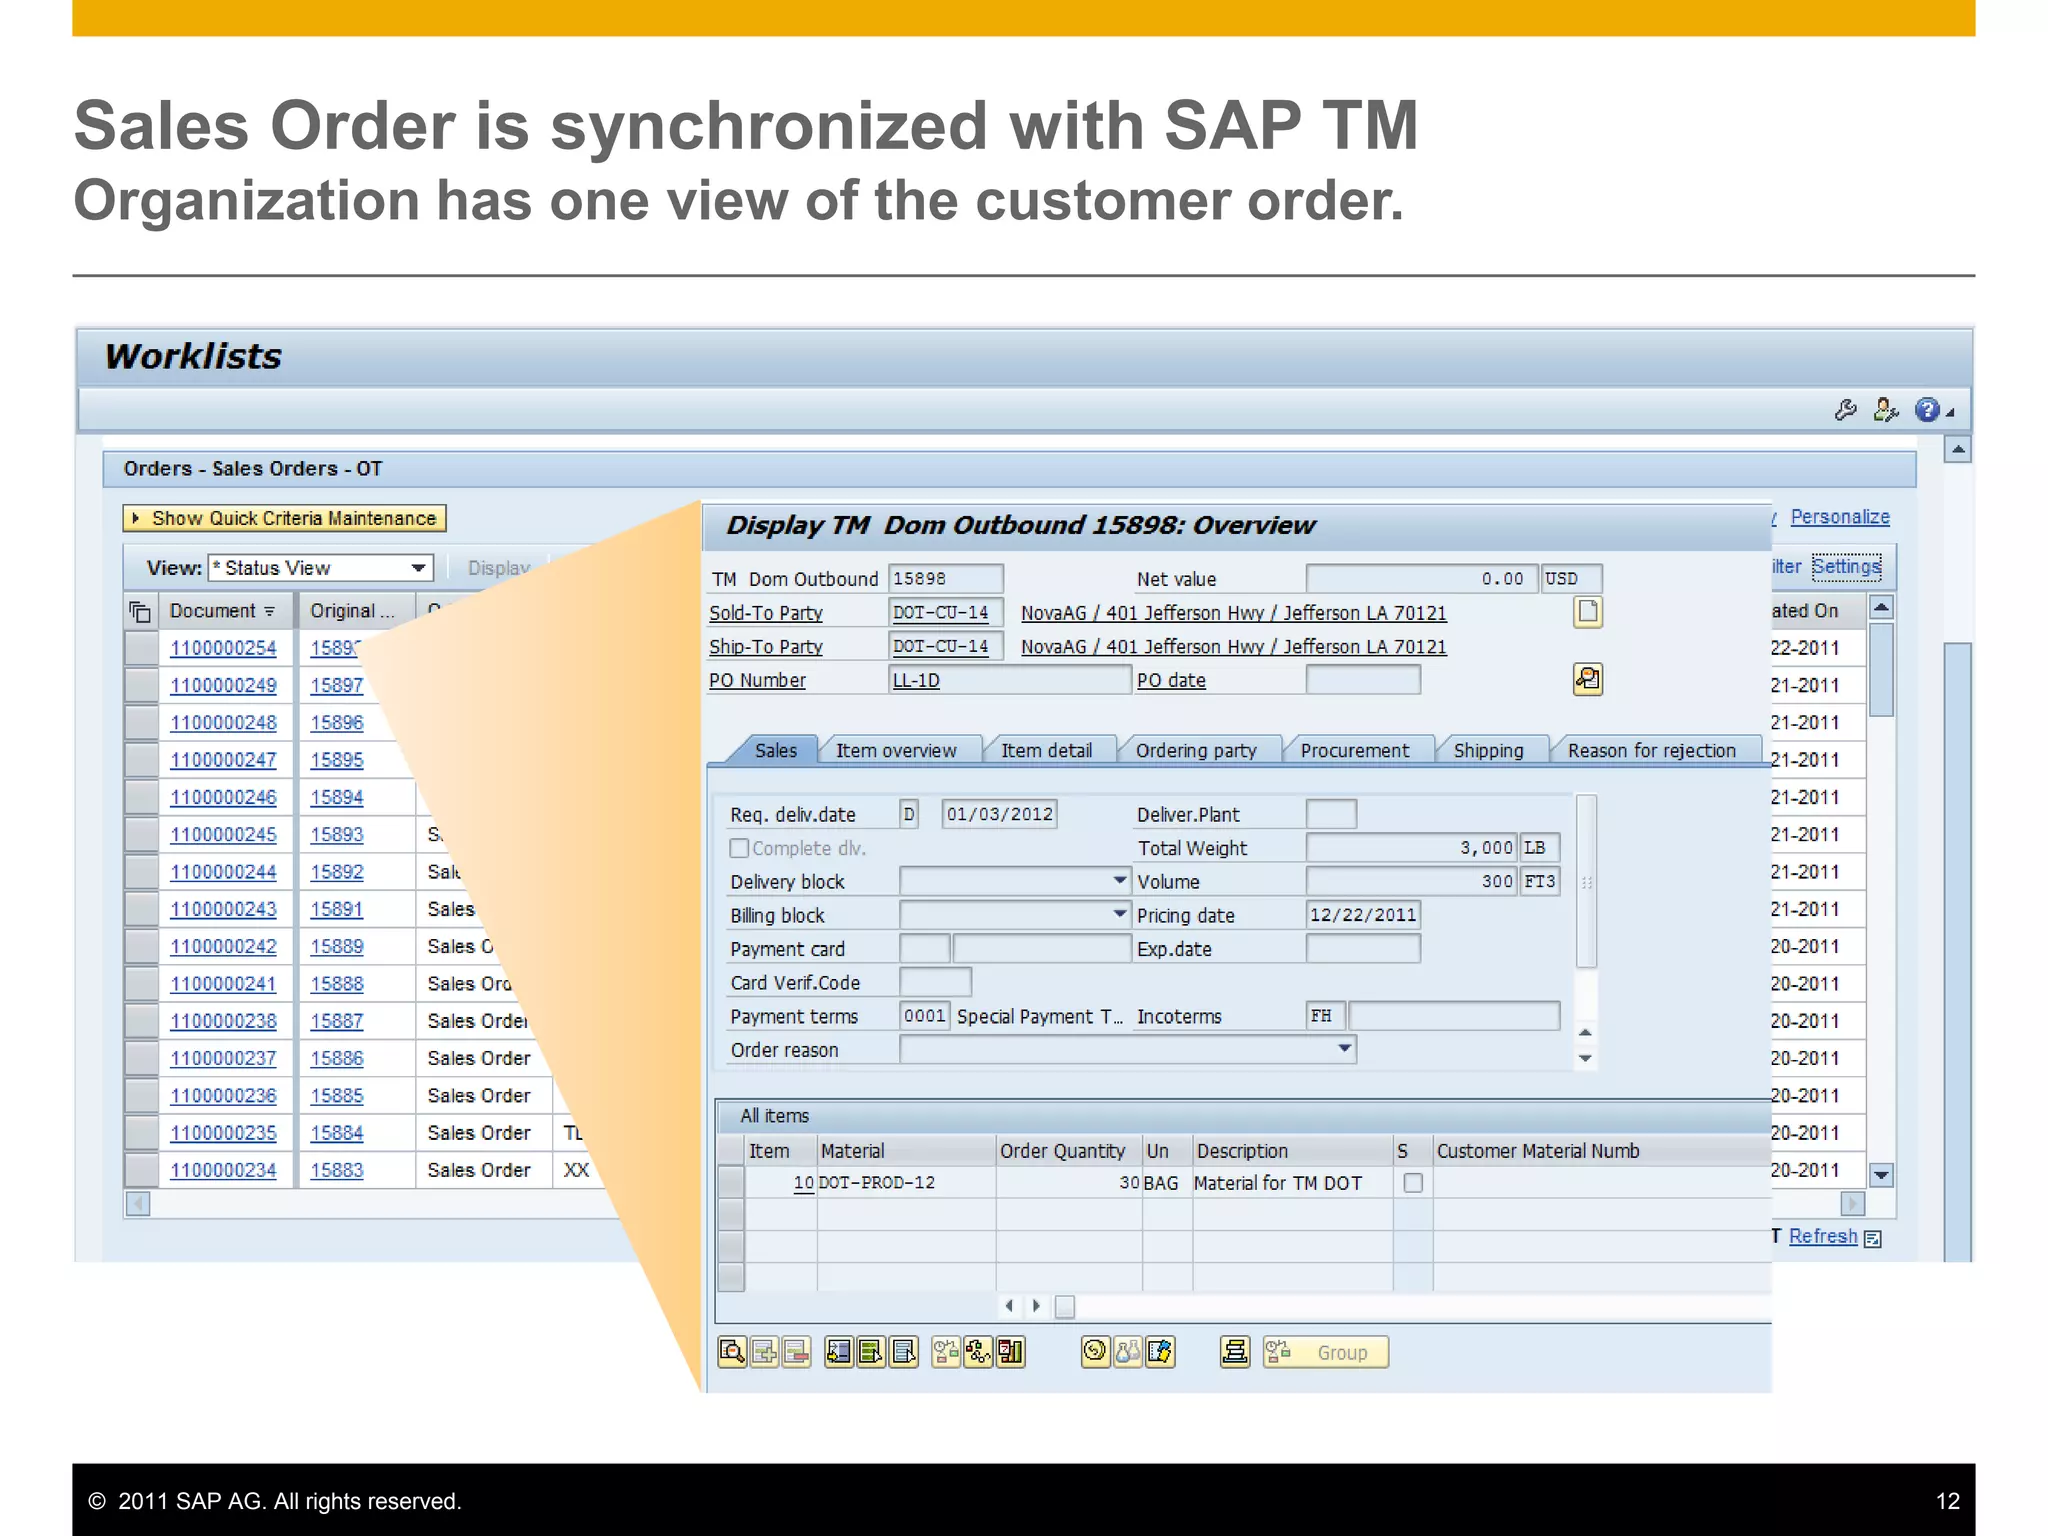Open document link 1100000245
2048x1536 pixels.
tap(223, 834)
